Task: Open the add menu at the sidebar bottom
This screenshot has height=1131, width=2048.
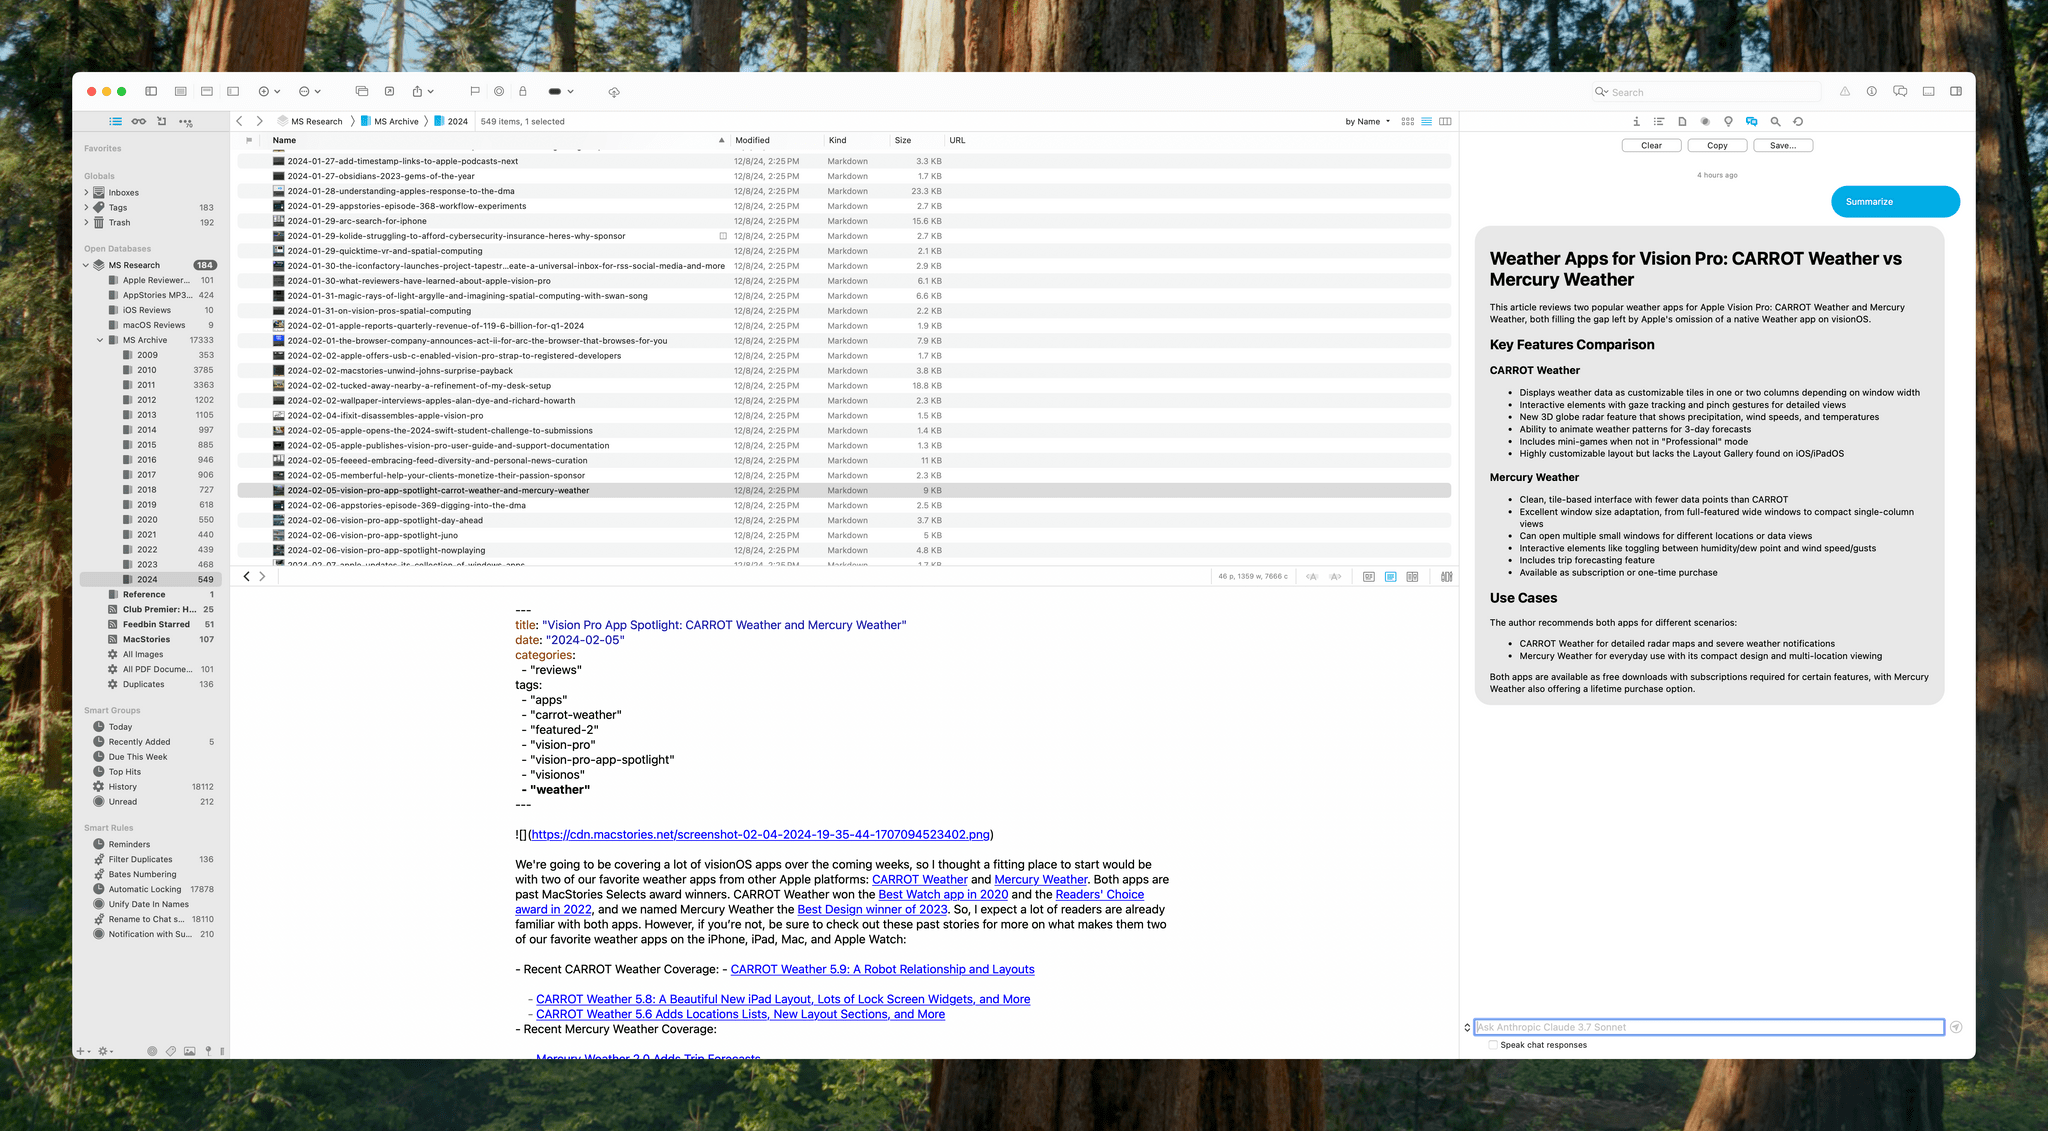Action: 84,1051
